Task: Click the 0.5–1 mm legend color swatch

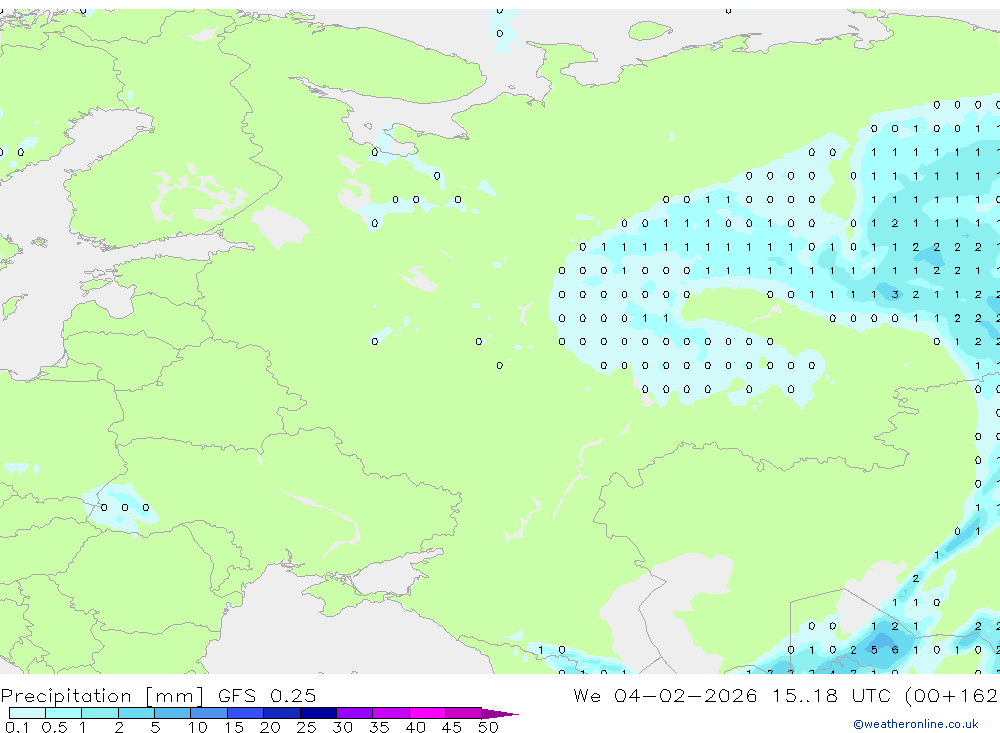Action: [x=63, y=713]
